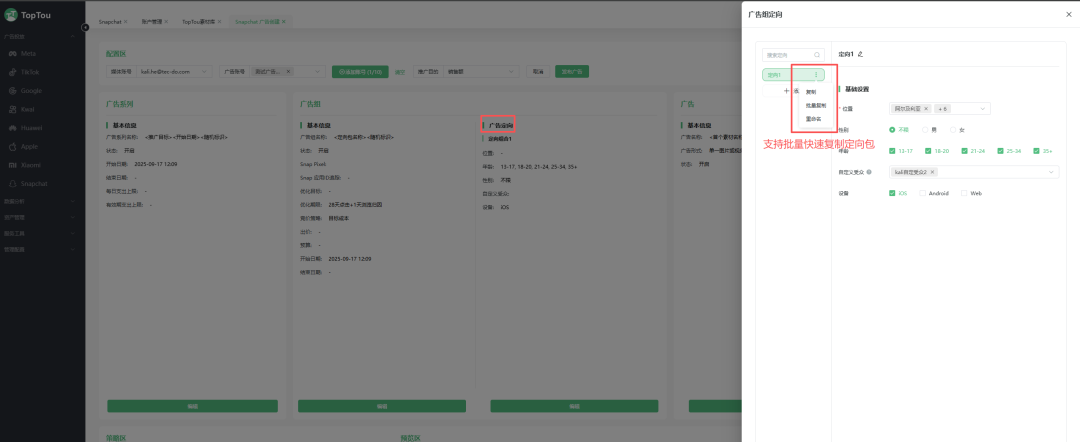
Task: Select the 定向1 targeting item
Action: tap(793, 74)
